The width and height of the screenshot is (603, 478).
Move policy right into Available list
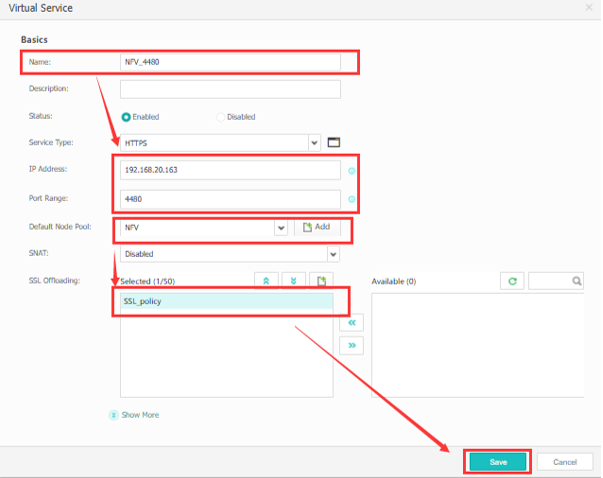(351, 345)
